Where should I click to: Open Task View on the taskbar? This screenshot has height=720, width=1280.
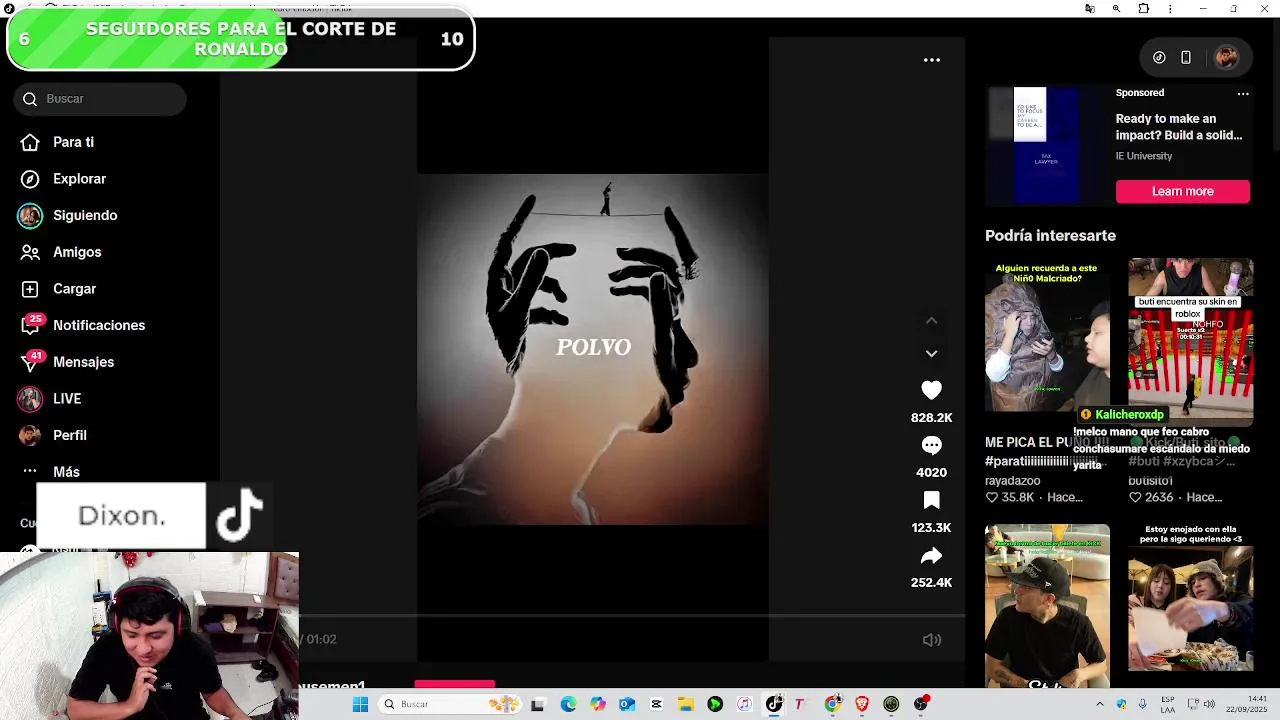537,704
